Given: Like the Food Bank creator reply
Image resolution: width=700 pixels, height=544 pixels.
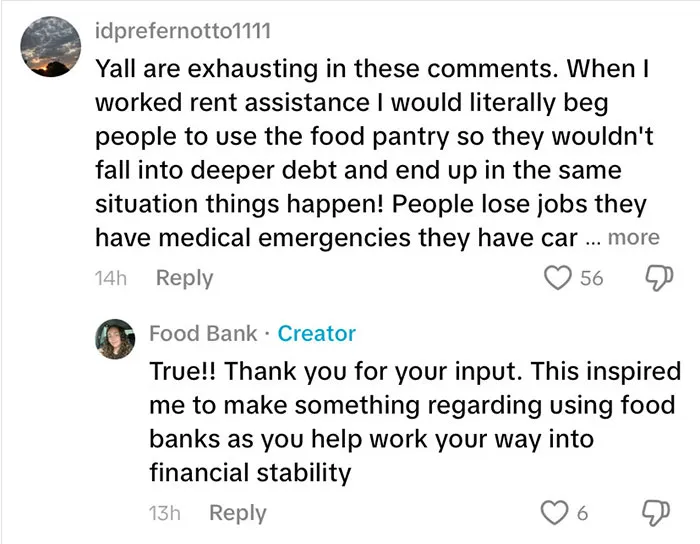Looking at the screenshot, I should point(554,513).
